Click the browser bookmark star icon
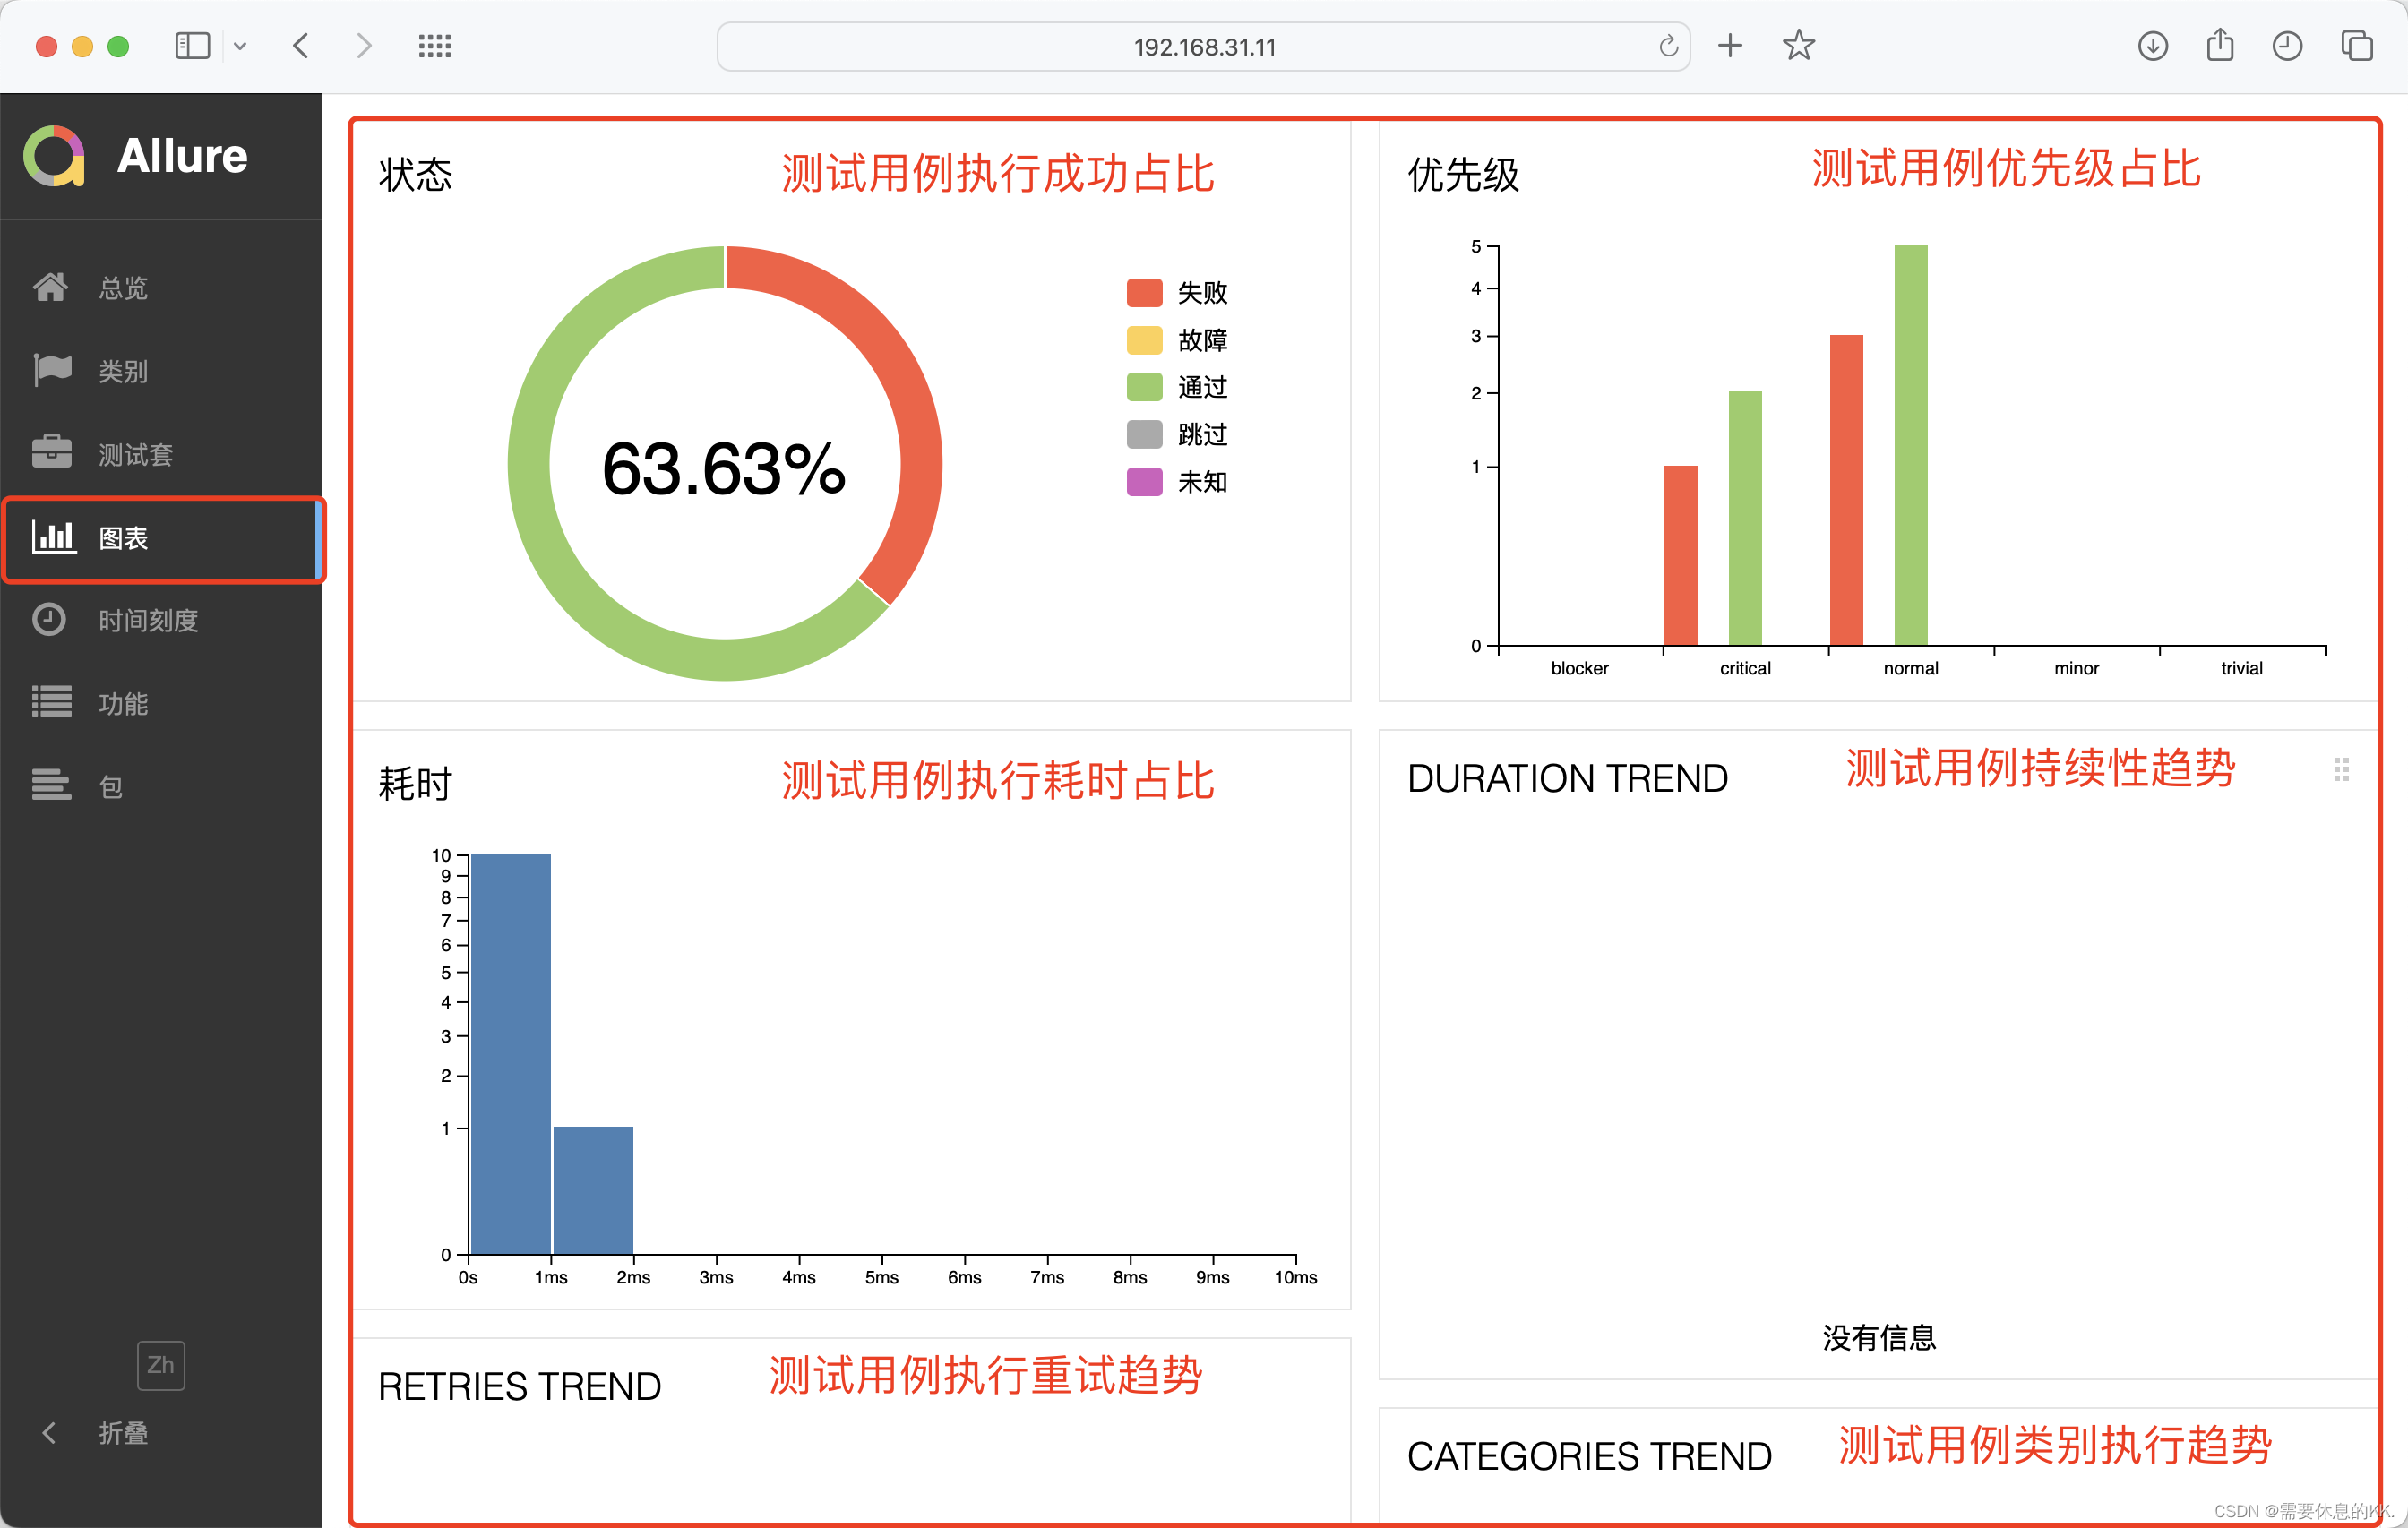 (1798, 46)
